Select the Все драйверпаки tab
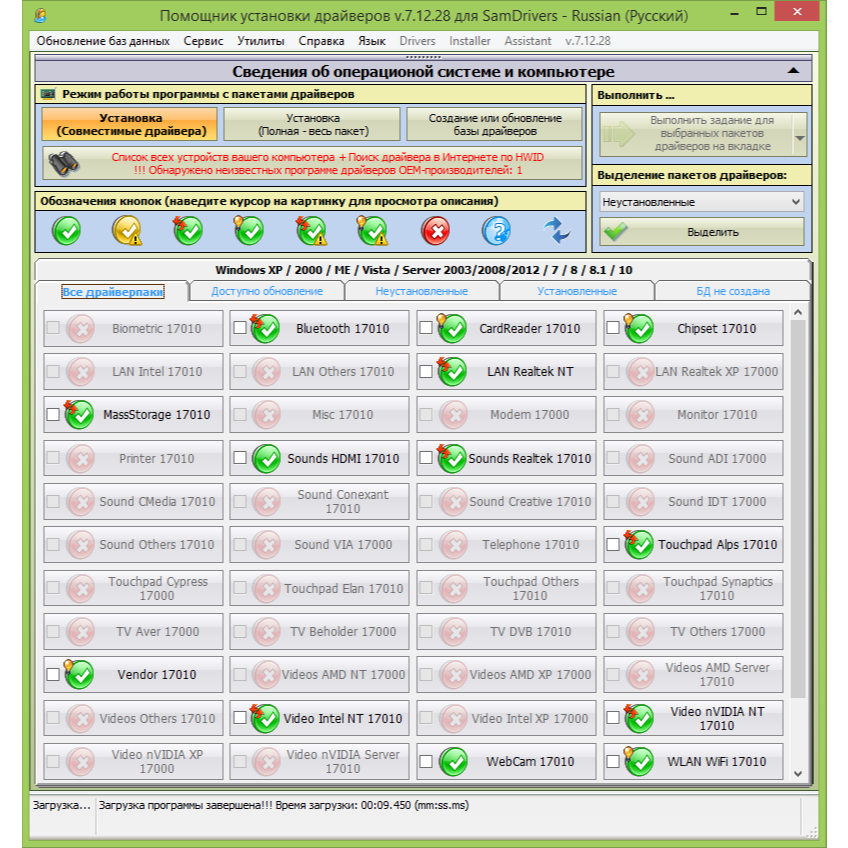 pos(112,292)
